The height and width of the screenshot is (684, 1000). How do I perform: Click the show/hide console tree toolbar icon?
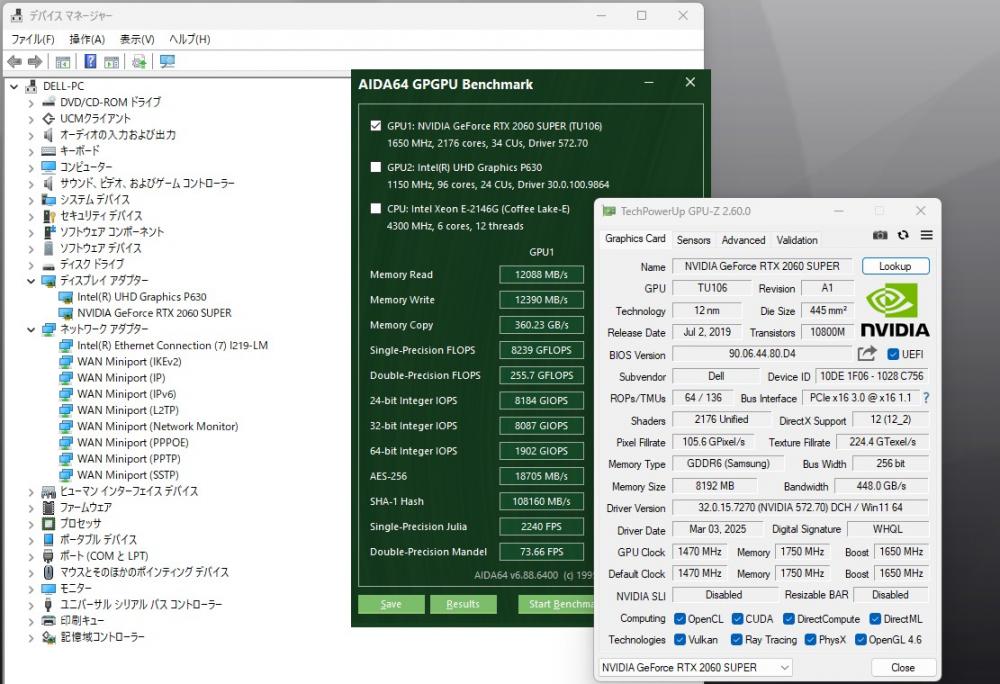click(x=62, y=62)
